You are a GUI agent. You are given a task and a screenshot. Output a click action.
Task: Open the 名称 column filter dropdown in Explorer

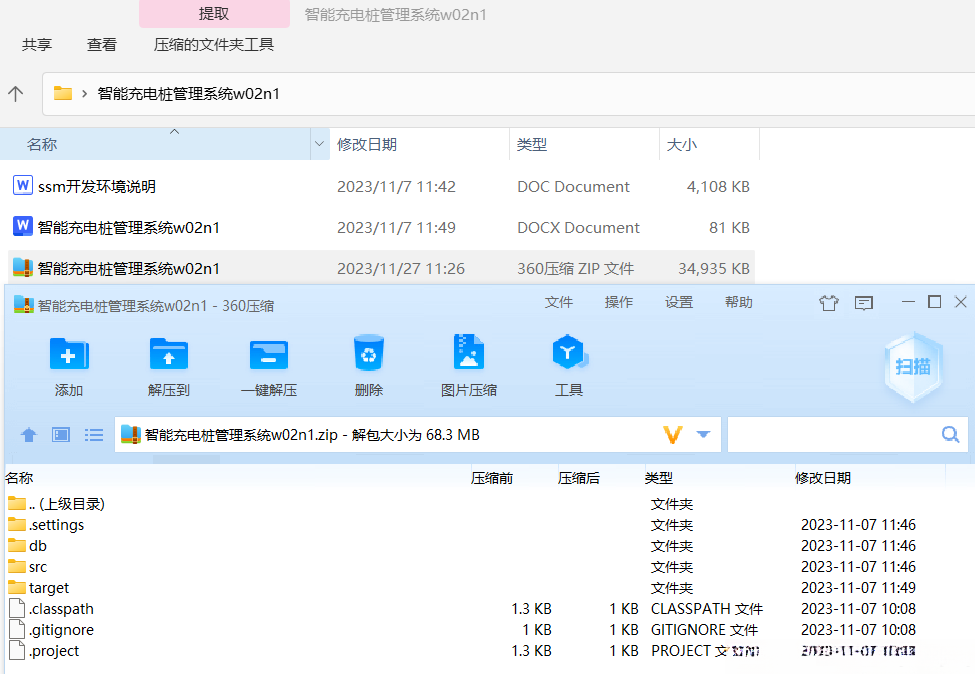pyautogui.click(x=320, y=144)
